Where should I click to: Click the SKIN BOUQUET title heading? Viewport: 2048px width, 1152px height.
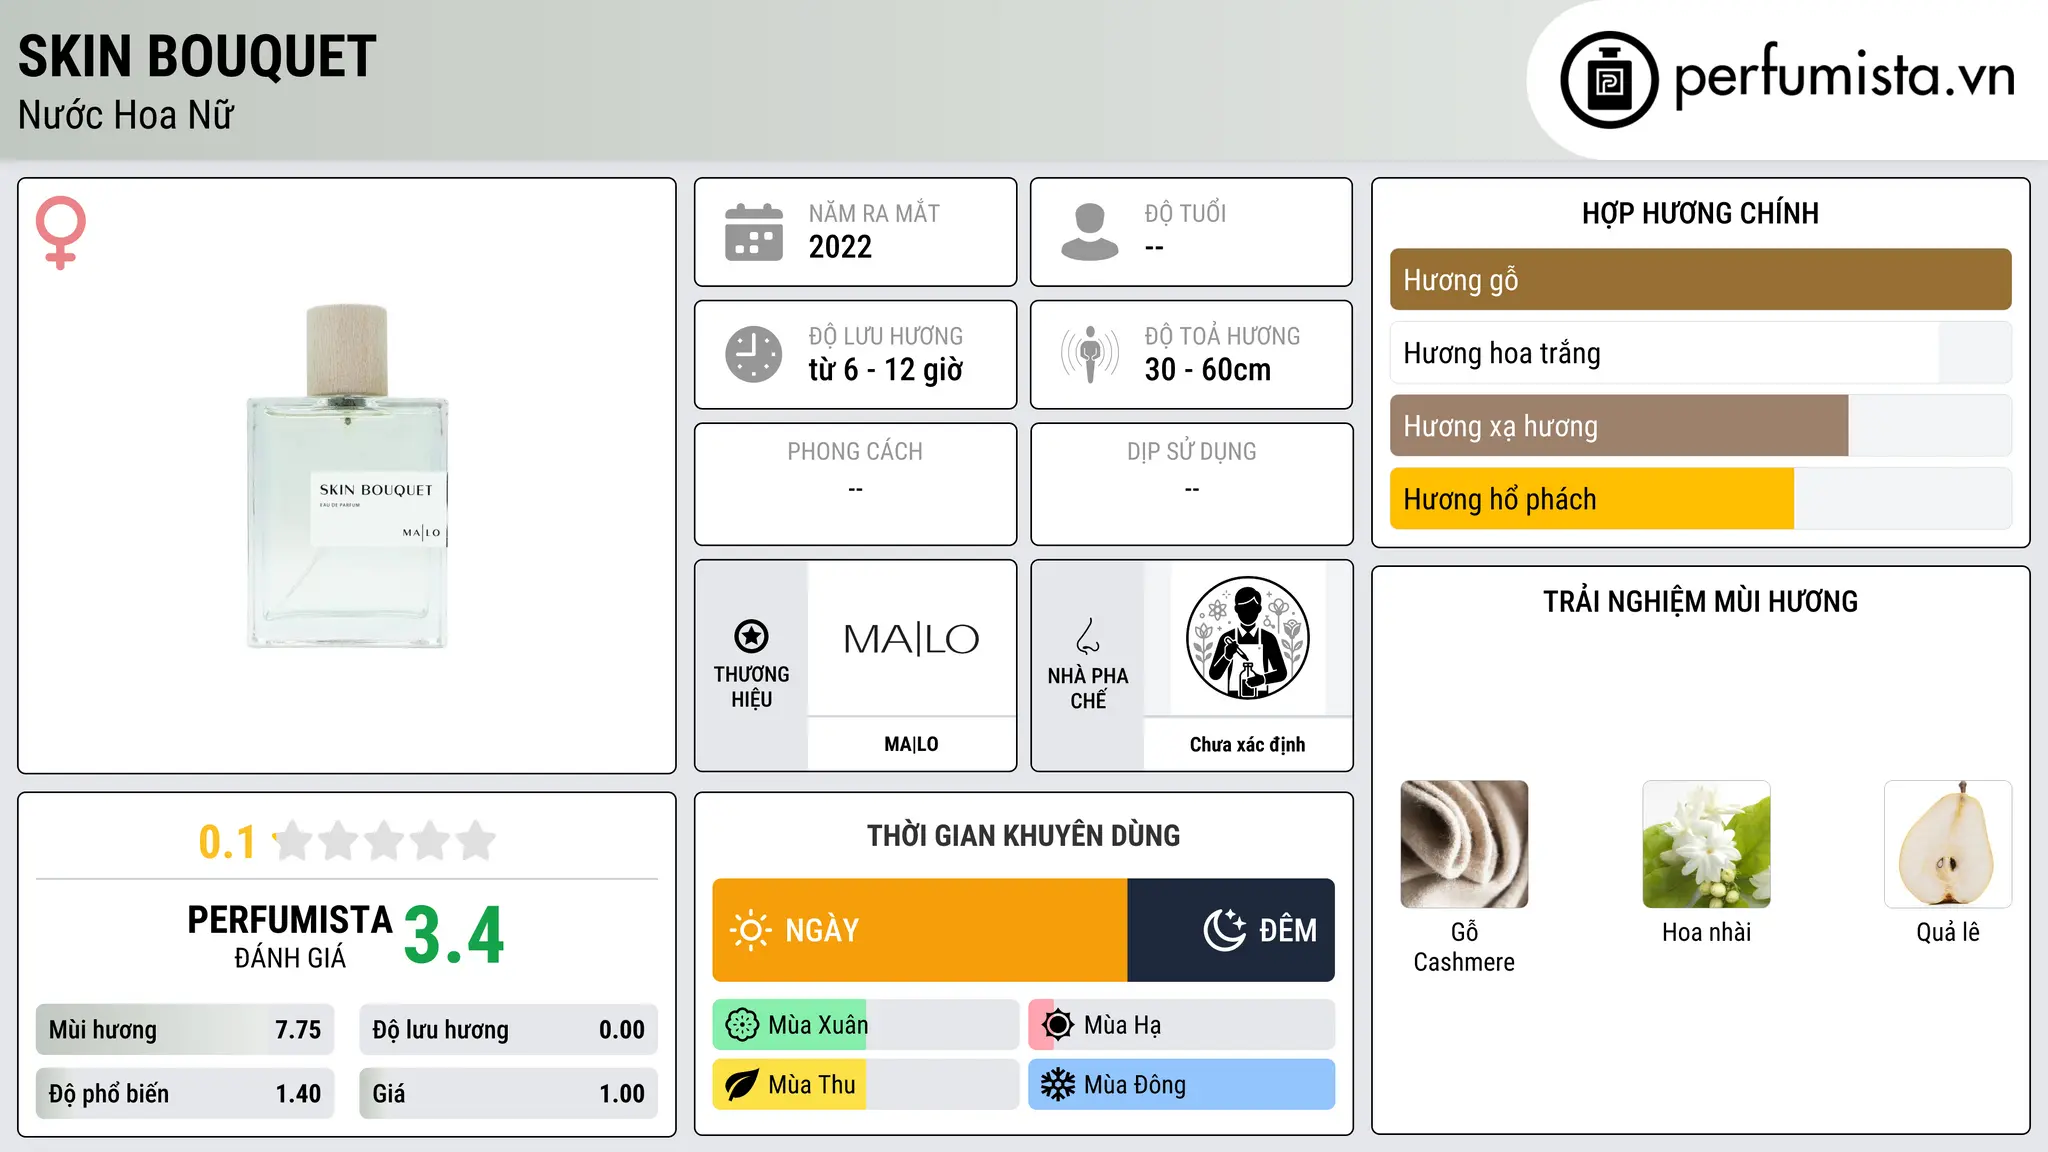tap(197, 56)
